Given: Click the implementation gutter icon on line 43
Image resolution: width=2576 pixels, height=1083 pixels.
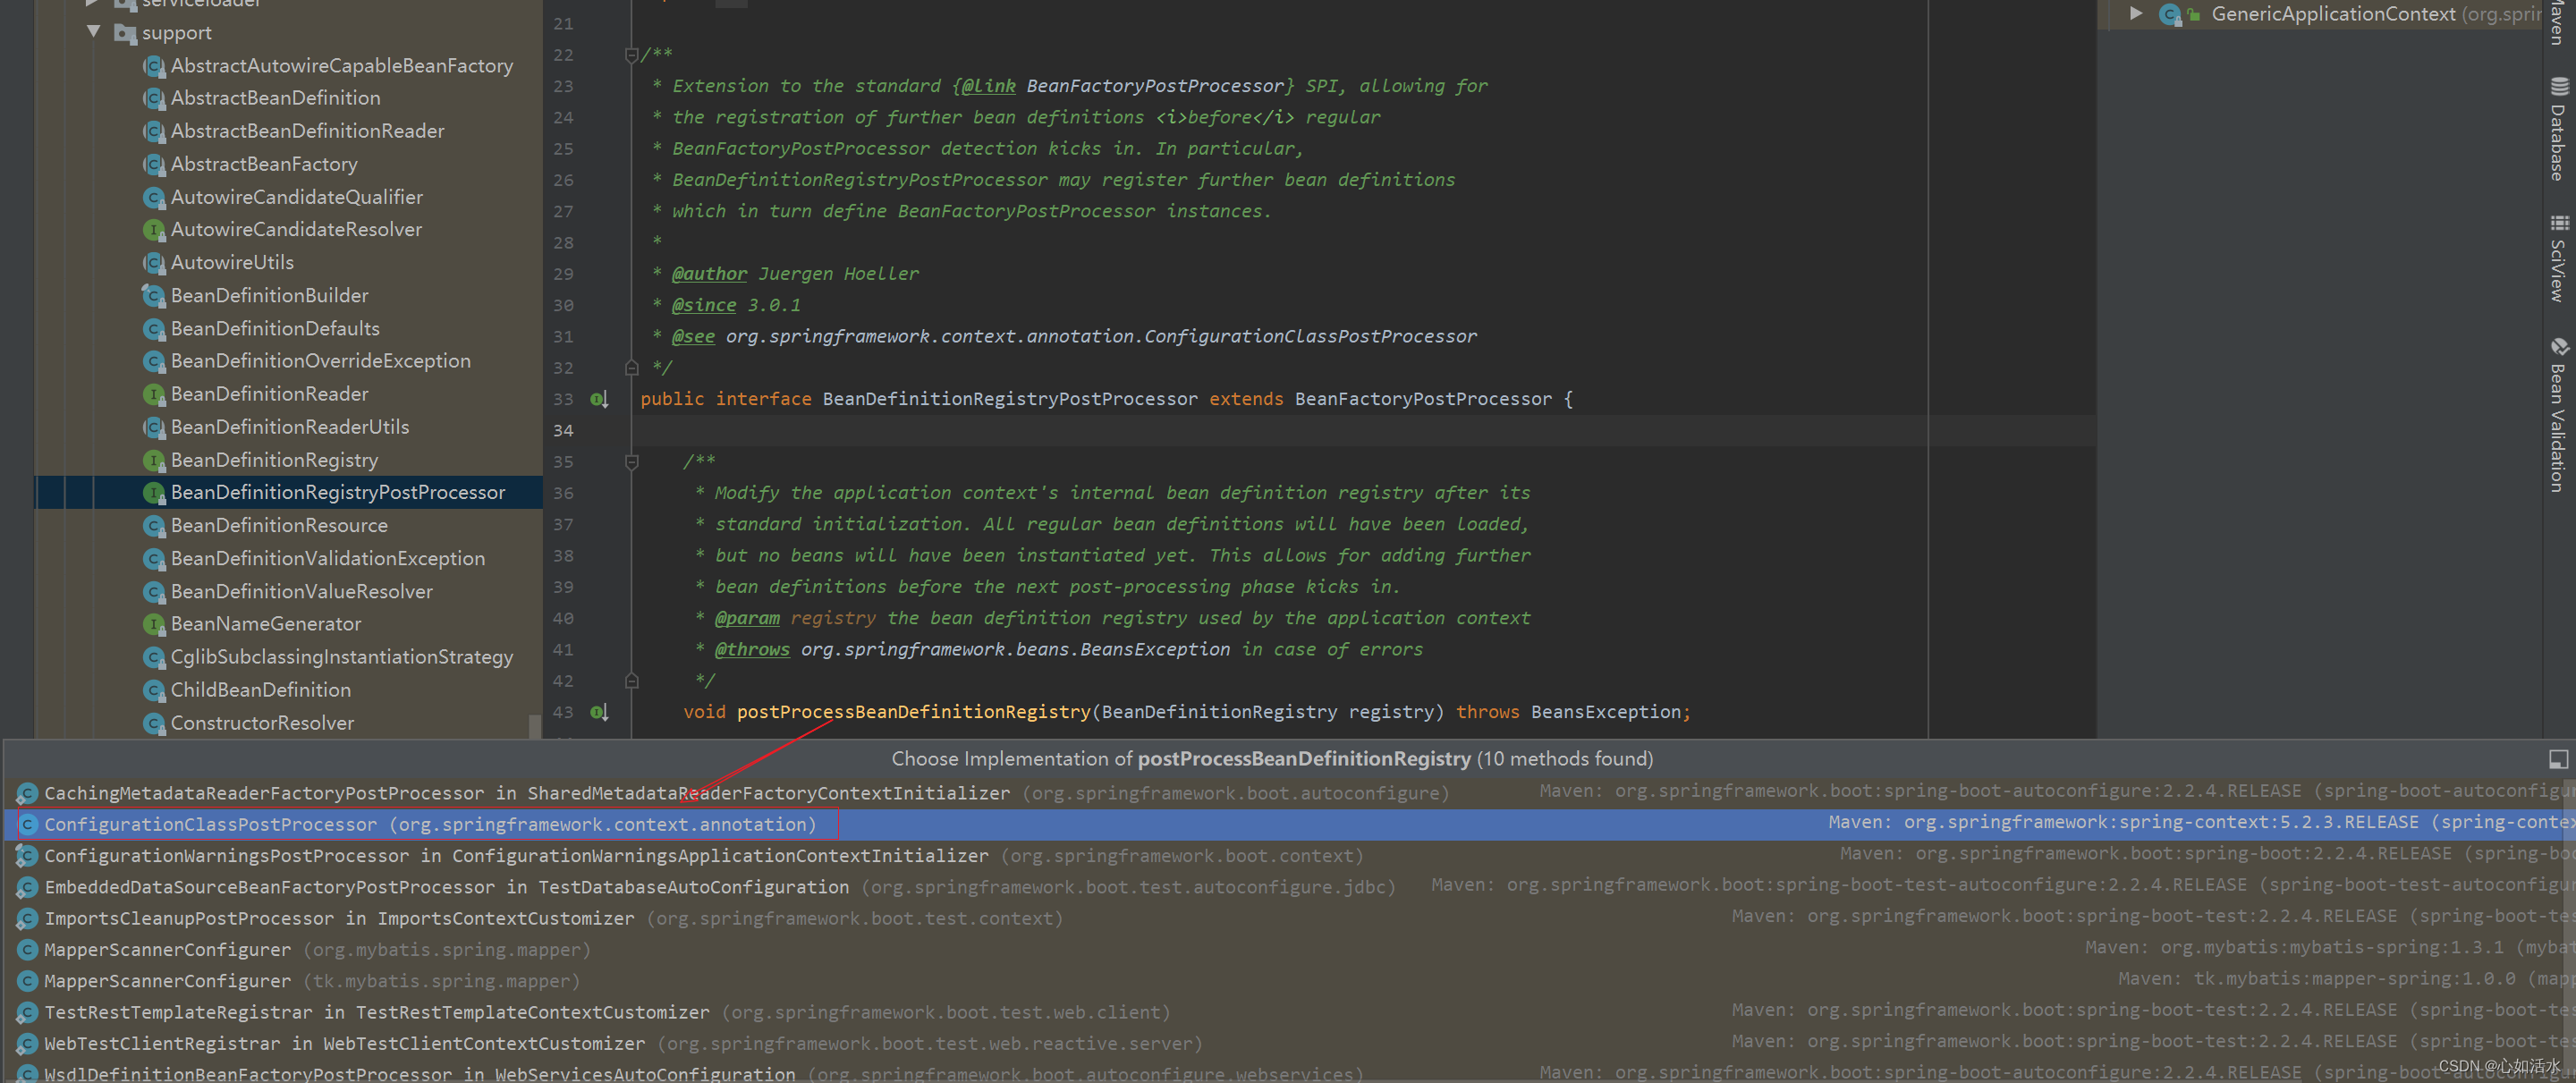Looking at the screenshot, I should coord(598,711).
